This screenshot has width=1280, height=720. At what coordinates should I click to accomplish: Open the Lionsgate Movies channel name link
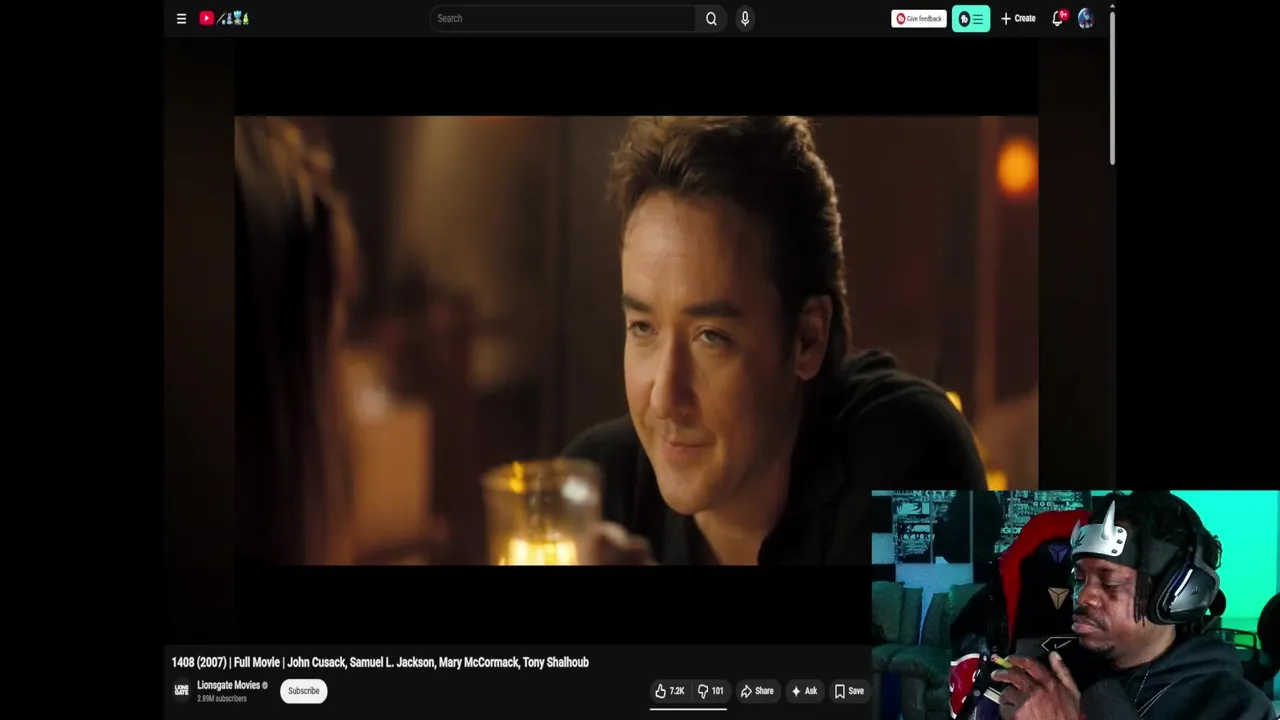tap(228, 685)
